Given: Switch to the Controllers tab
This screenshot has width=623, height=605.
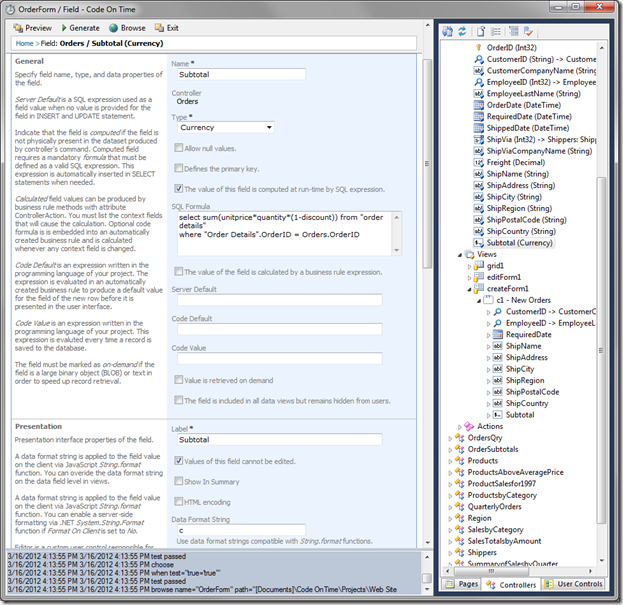Looking at the screenshot, I should point(511,585).
